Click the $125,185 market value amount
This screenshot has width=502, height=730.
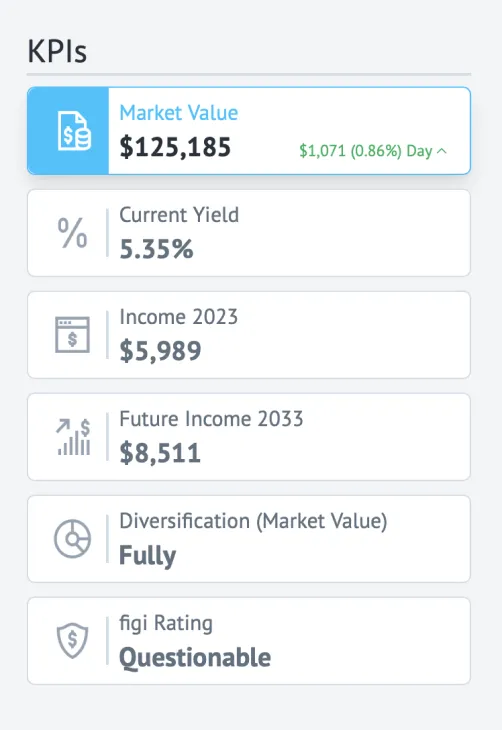175,147
